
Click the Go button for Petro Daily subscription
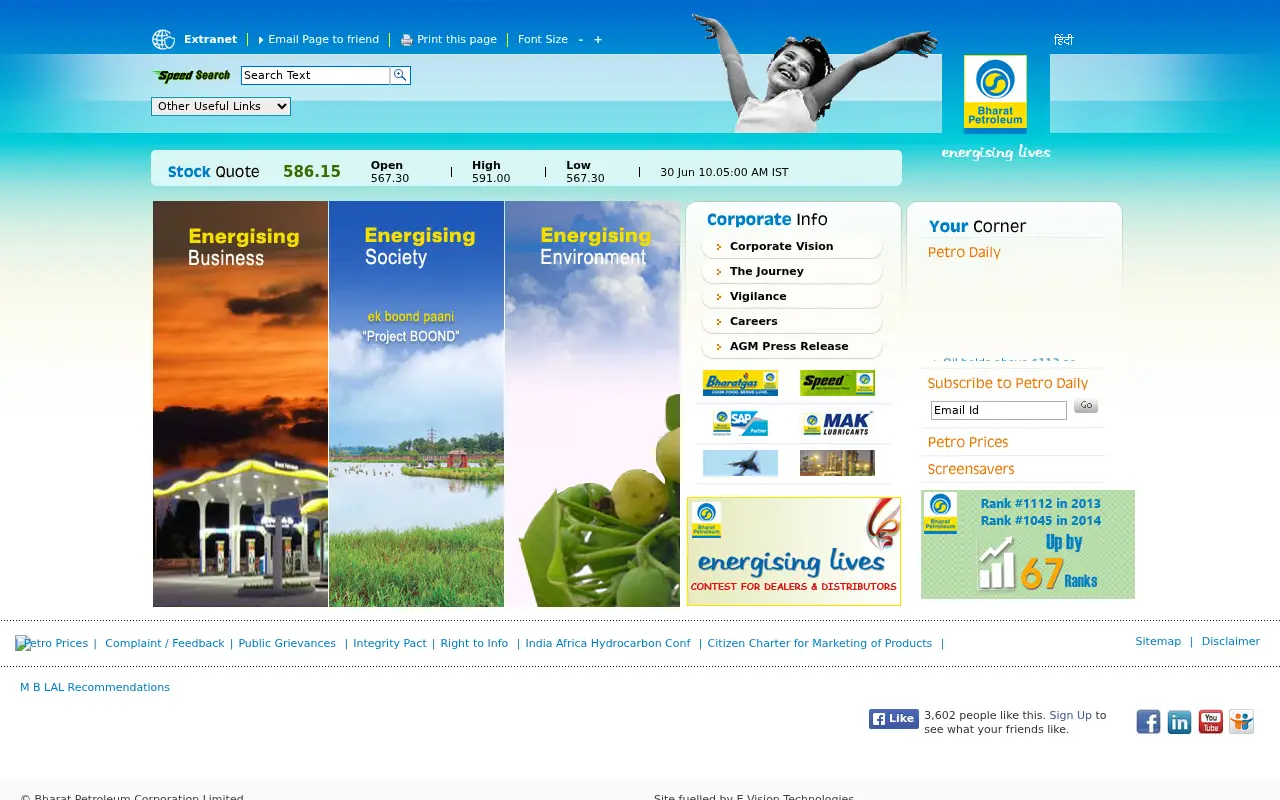[1086, 406]
